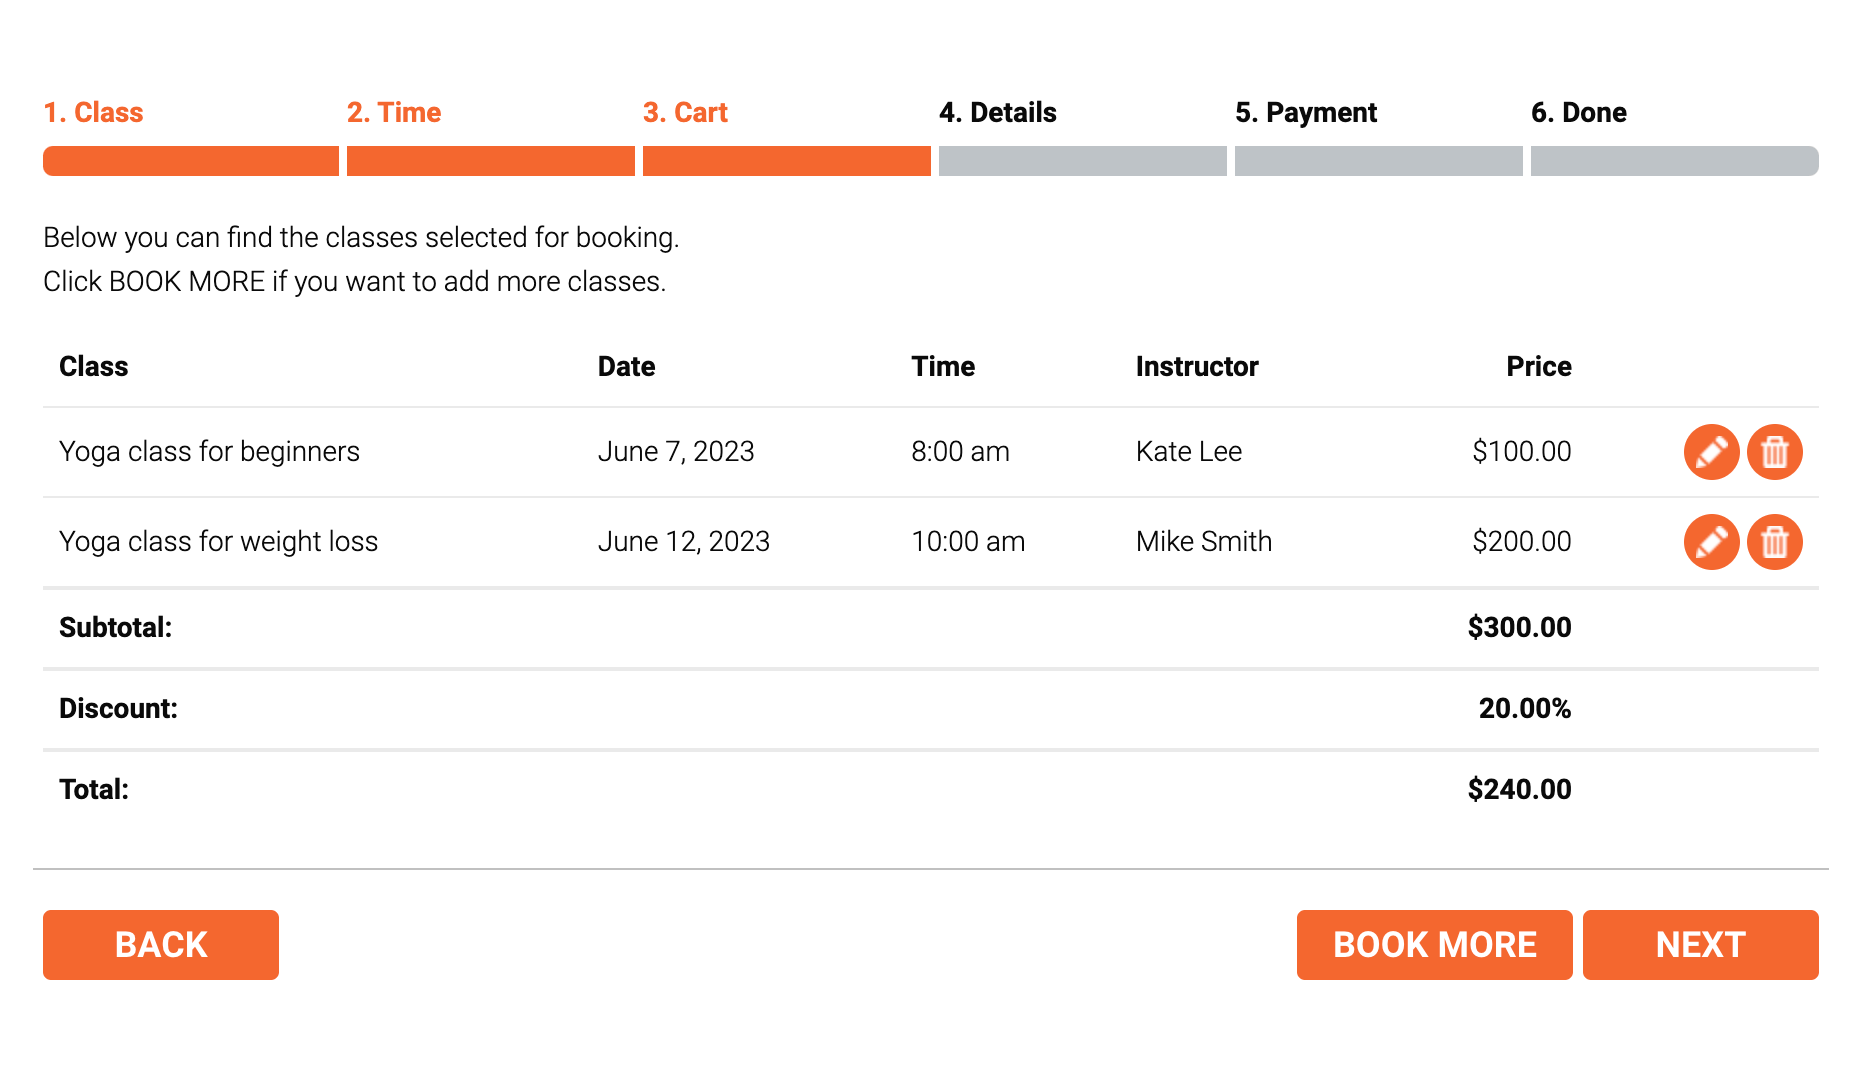Open the 4. Details step

pos(998,112)
